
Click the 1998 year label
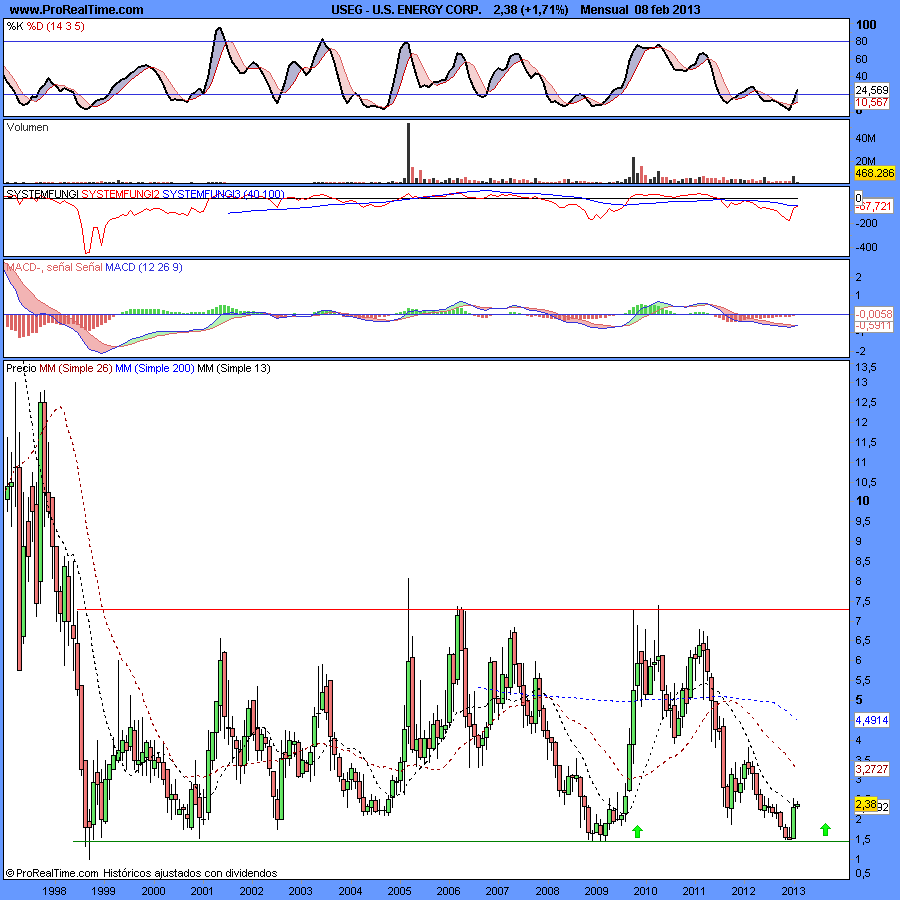pos(54,891)
